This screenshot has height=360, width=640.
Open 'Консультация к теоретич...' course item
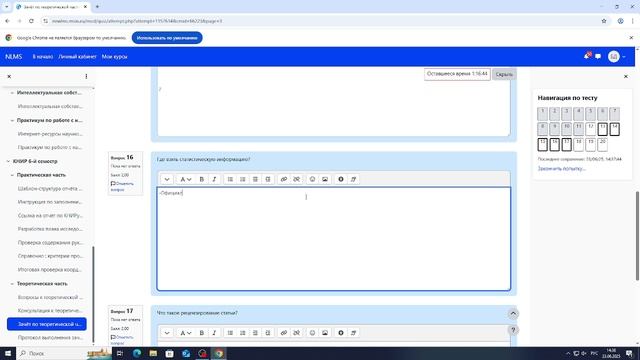(50, 310)
